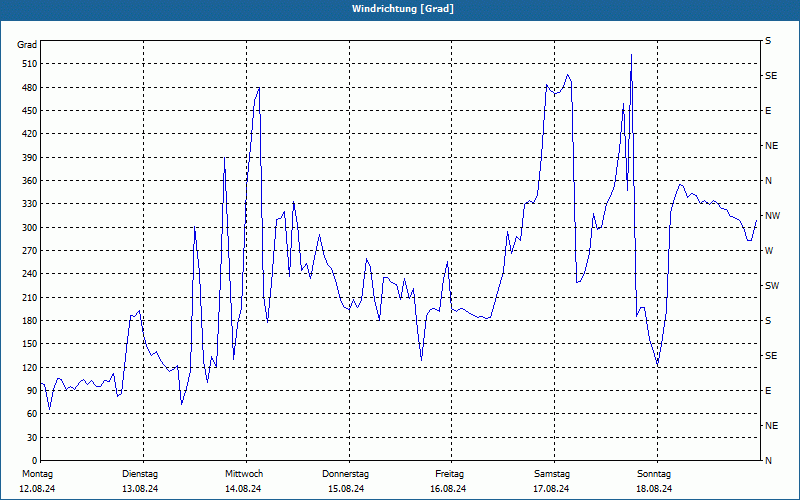Click the NW compass label
The height and width of the screenshot is (500, 800).
(772, 216)
